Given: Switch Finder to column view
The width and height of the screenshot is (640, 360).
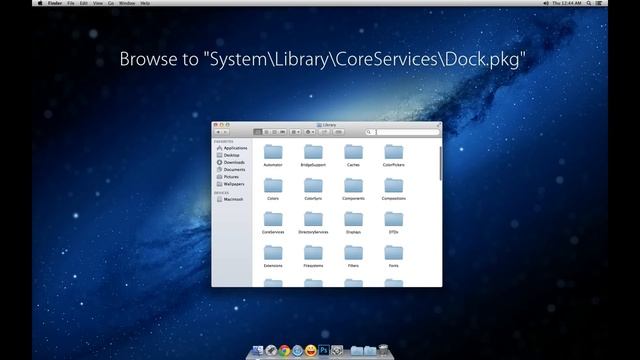Looking at the screenshot, I should point(274,132).
